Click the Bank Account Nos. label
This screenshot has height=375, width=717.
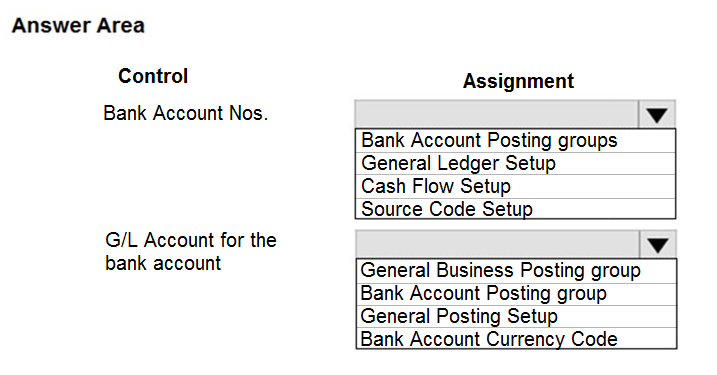[185, 113]
